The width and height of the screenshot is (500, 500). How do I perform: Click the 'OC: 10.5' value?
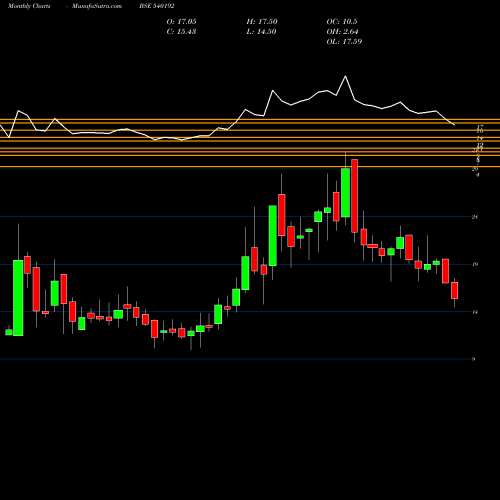pos(342,22)
